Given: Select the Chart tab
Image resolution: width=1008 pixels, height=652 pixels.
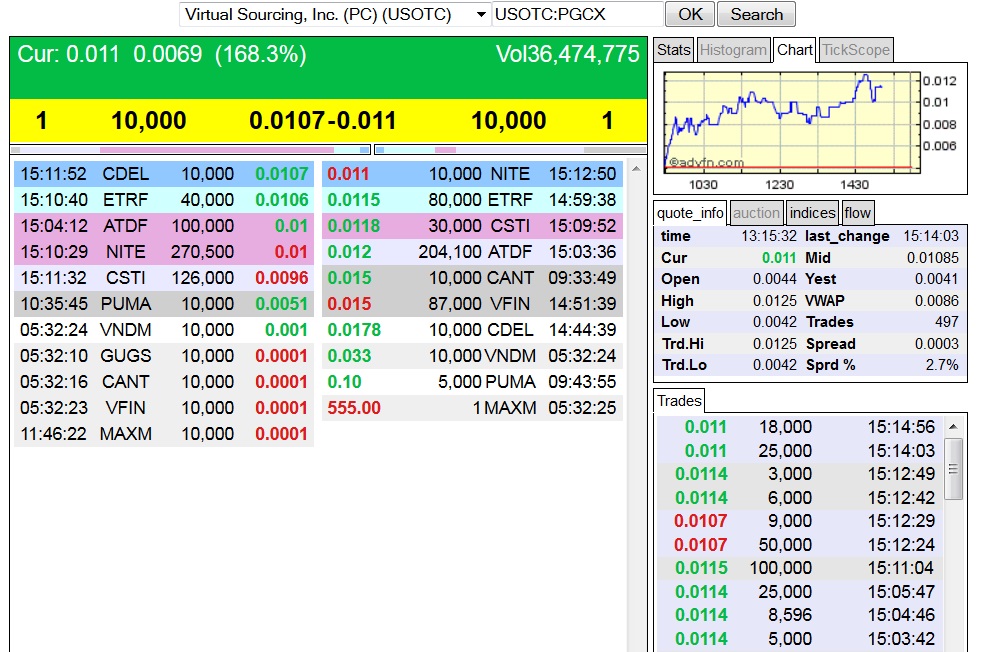Looking at the screenshot, I should [793, 48].
